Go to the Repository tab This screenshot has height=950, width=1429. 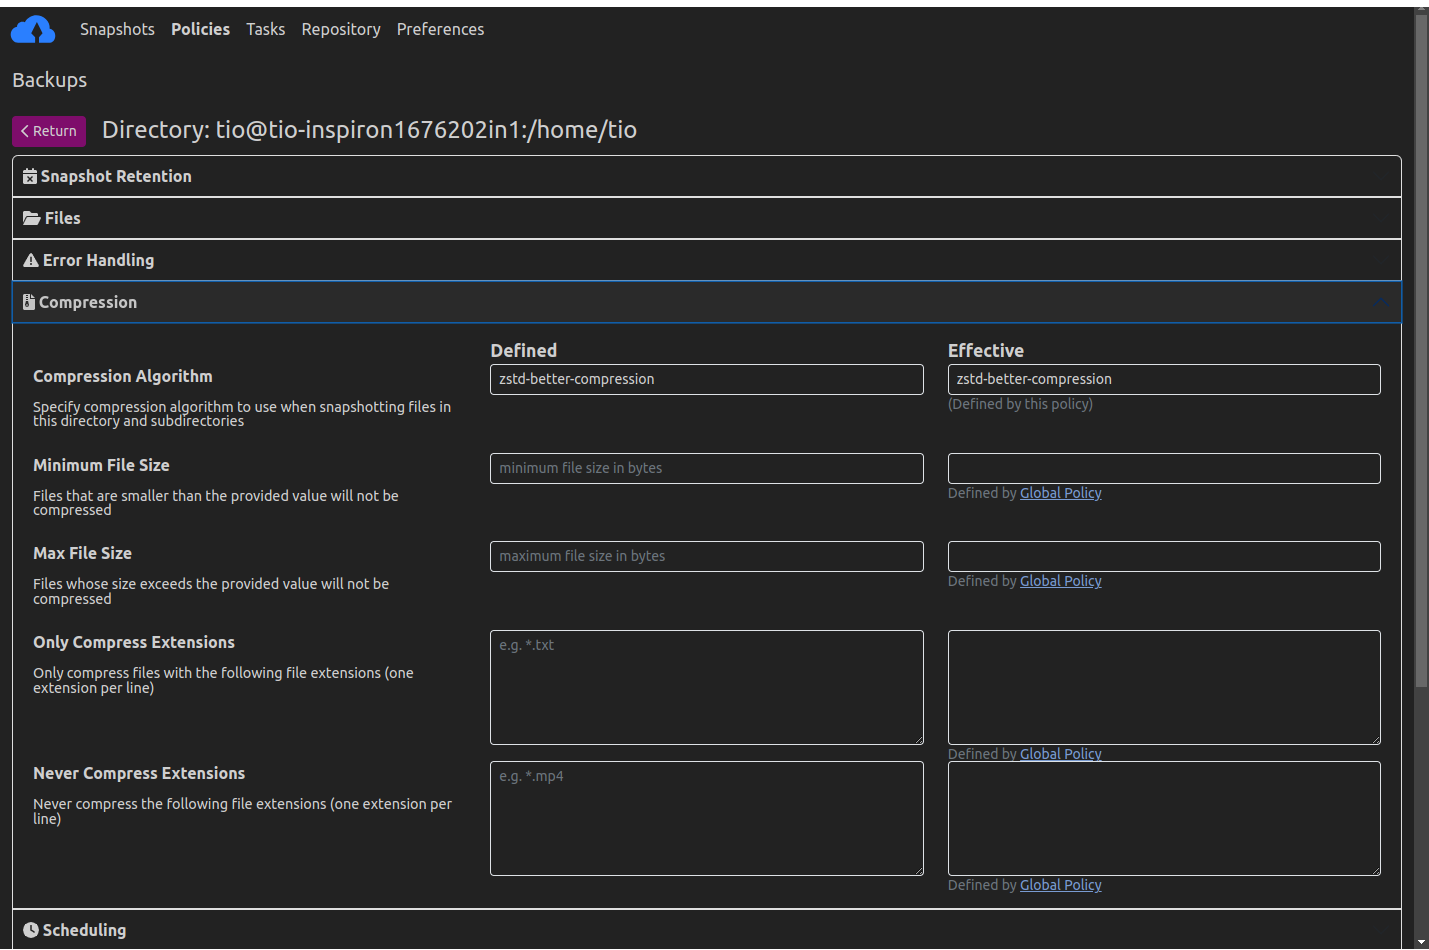(341, 29)
